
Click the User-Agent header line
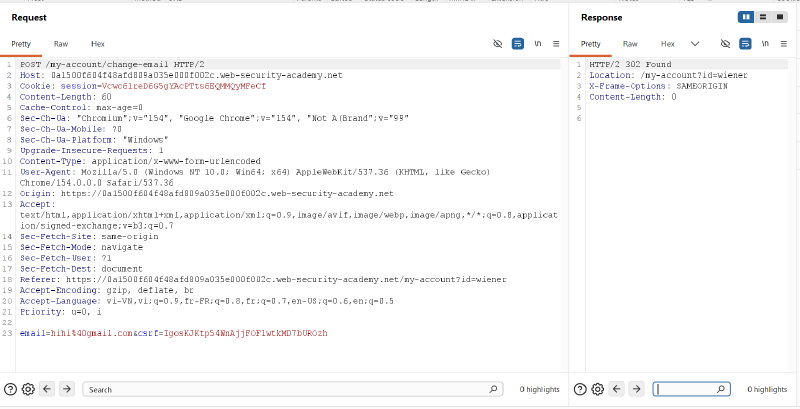255,177
